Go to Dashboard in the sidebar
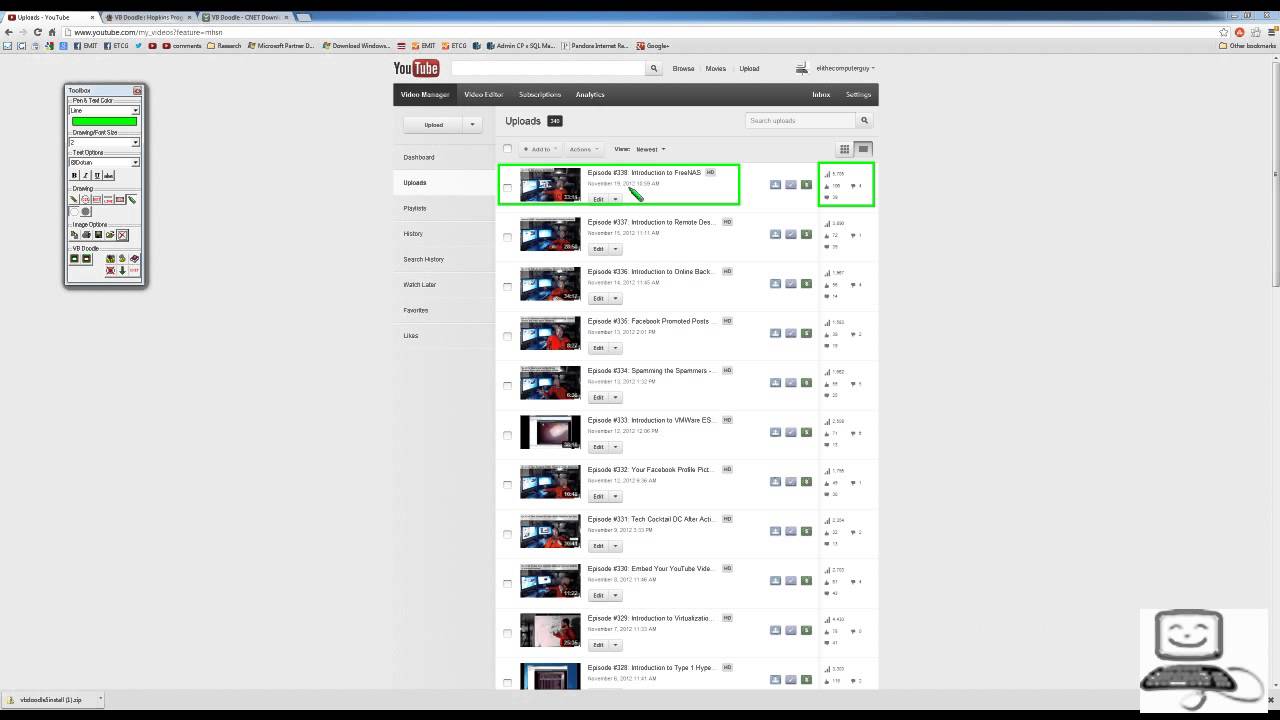 [419, 157]
